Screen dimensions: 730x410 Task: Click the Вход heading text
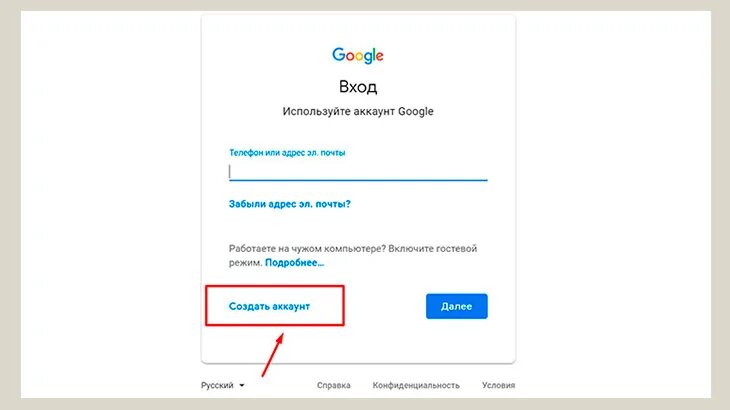pyautogui.click(x=358, y=87)
